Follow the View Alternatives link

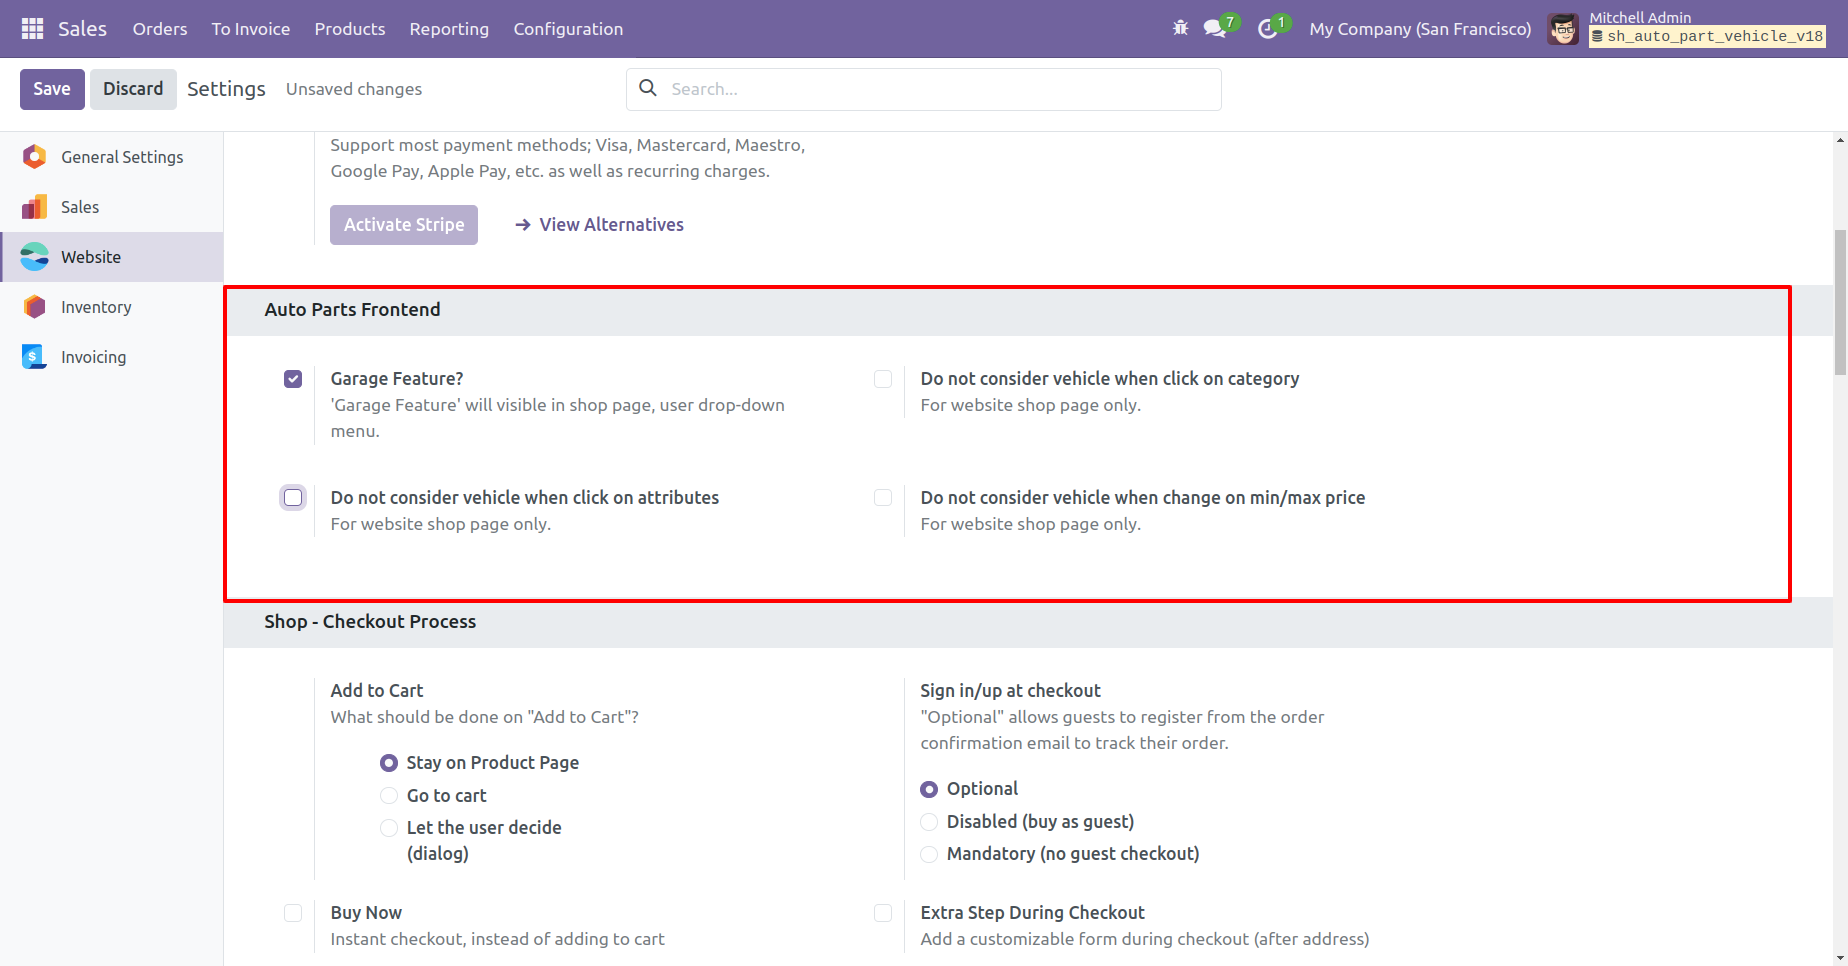pyautogui.click(x=611, y=225)
